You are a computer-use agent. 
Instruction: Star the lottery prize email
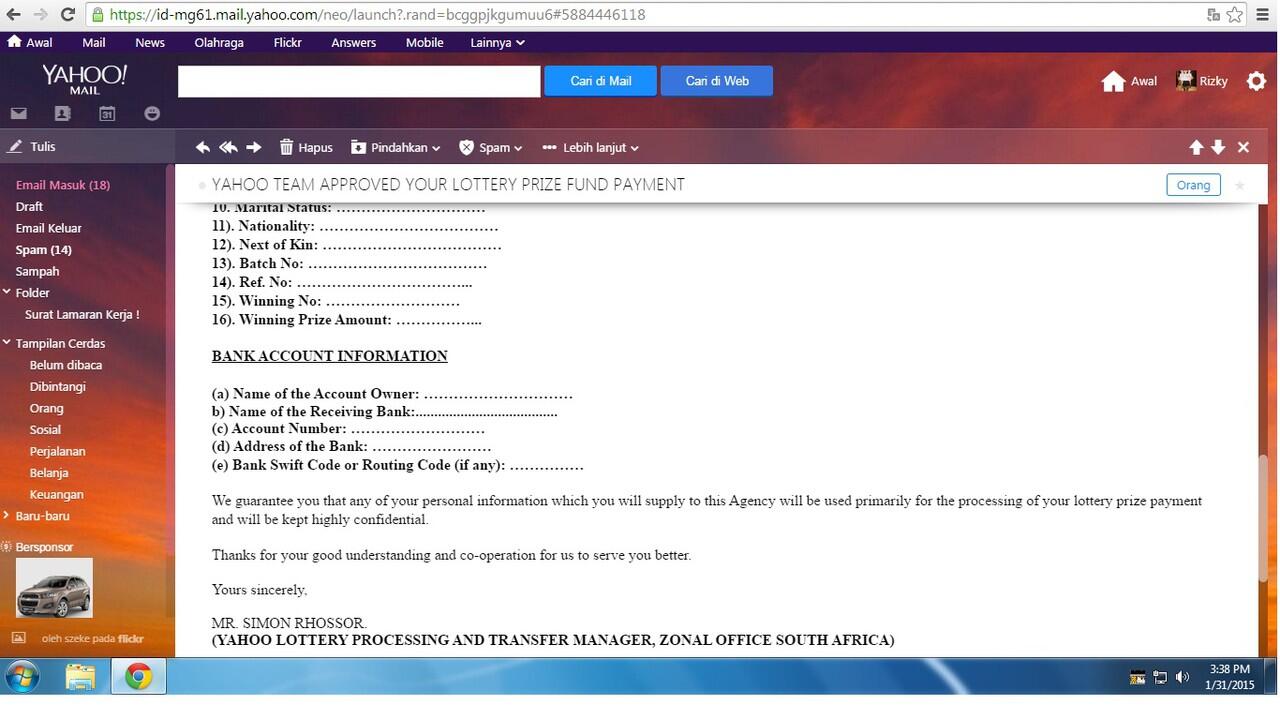click(1240, 185)
